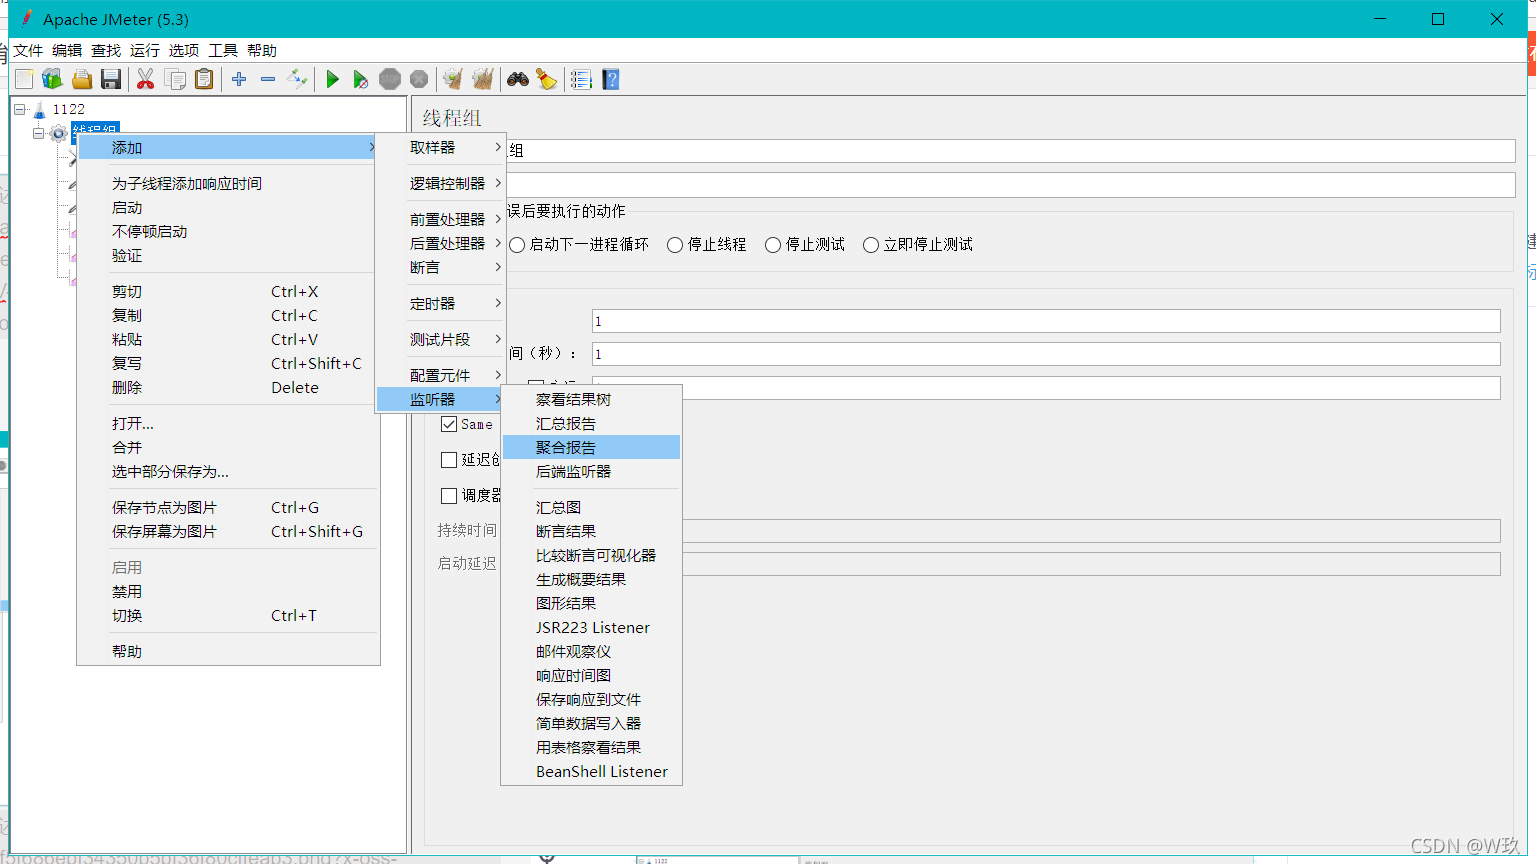
Task: Expand the 取样器 submenu
Action: point(441,147)
